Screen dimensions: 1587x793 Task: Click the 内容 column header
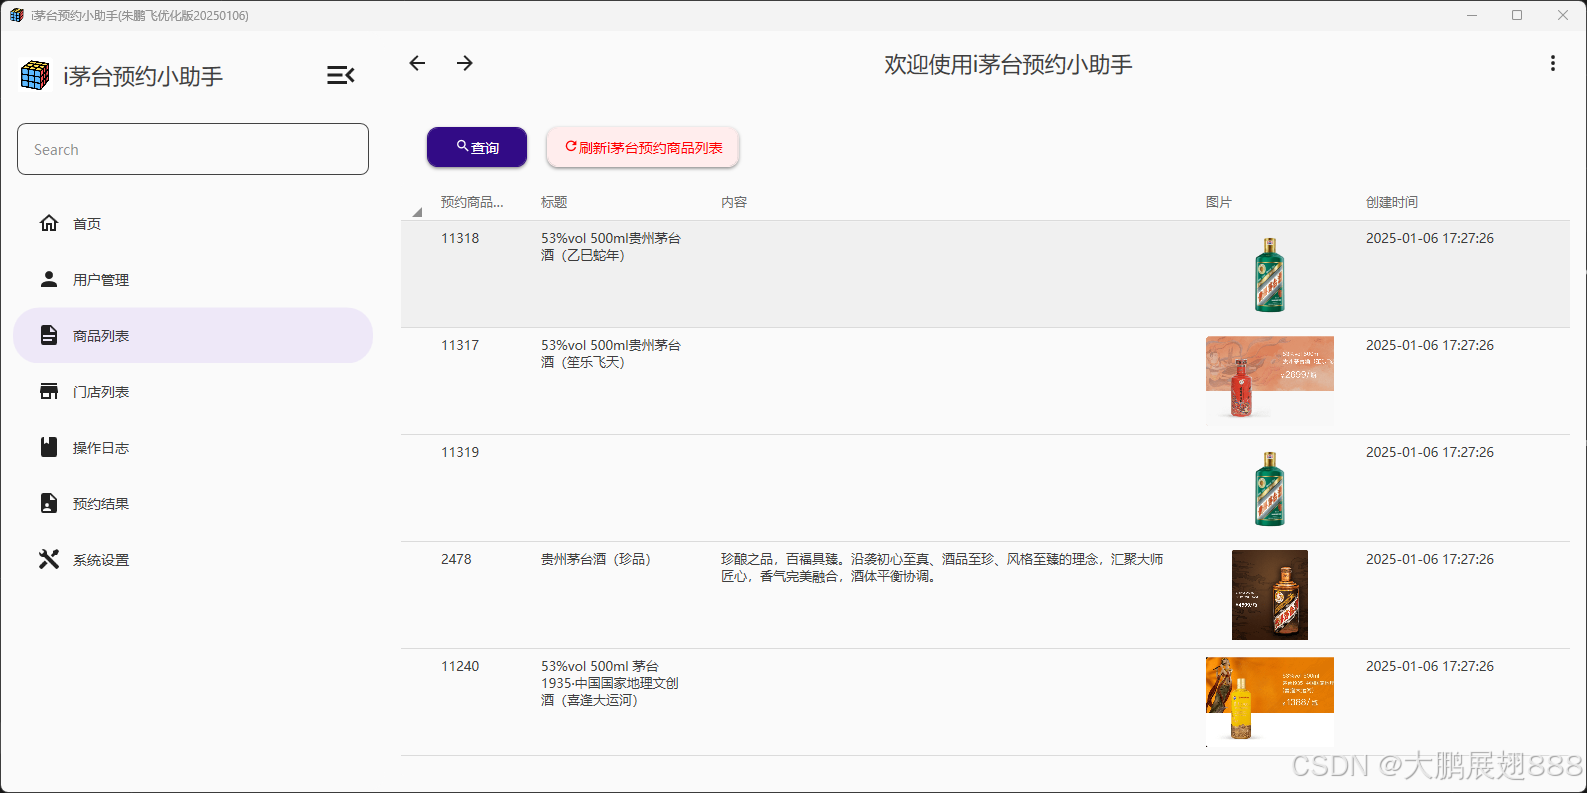[734, 202]
